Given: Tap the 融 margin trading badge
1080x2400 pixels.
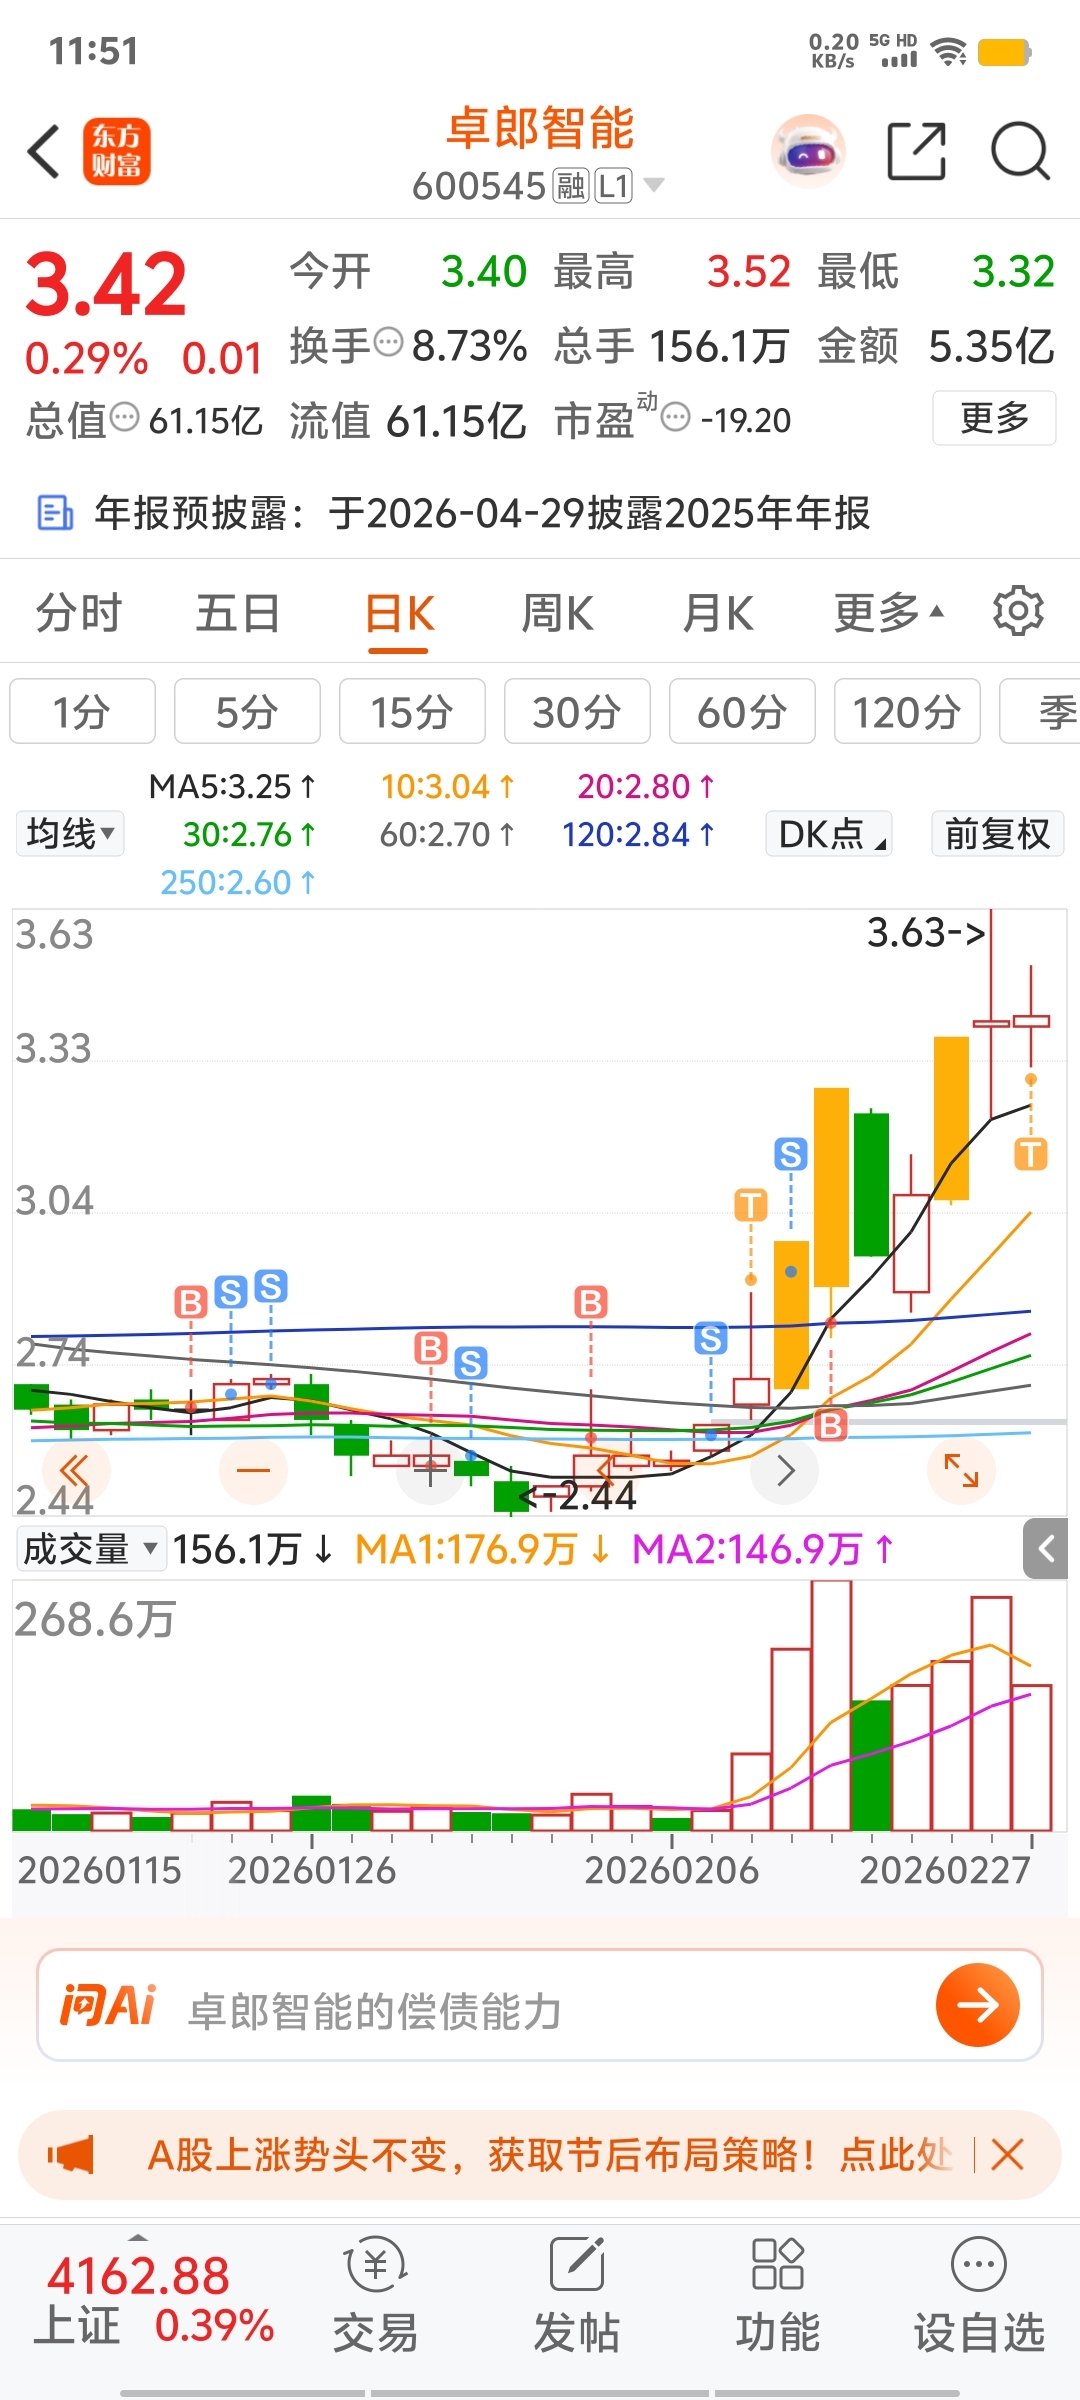Looking at the screenshot, I should click(x=571, y=186).
